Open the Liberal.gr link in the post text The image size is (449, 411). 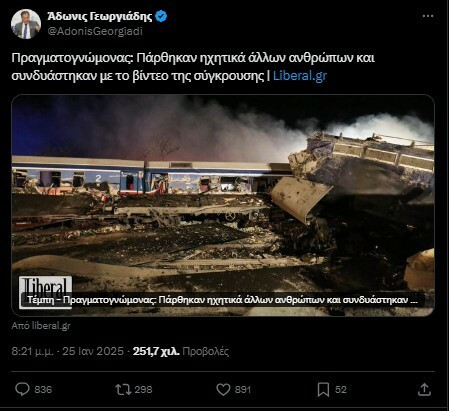[300, 76]
